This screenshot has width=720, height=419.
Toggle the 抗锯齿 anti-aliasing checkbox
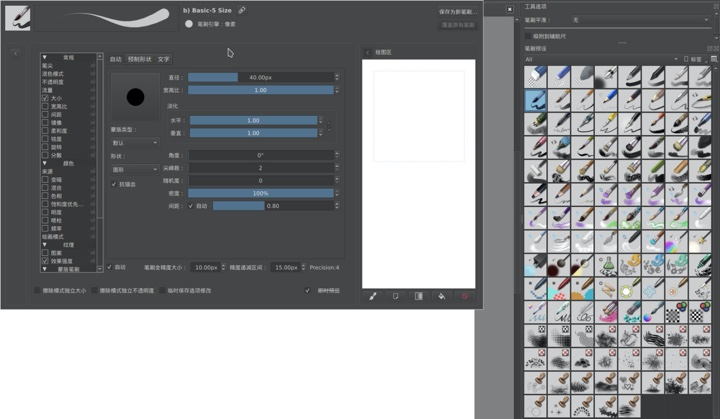click(113, 184)
